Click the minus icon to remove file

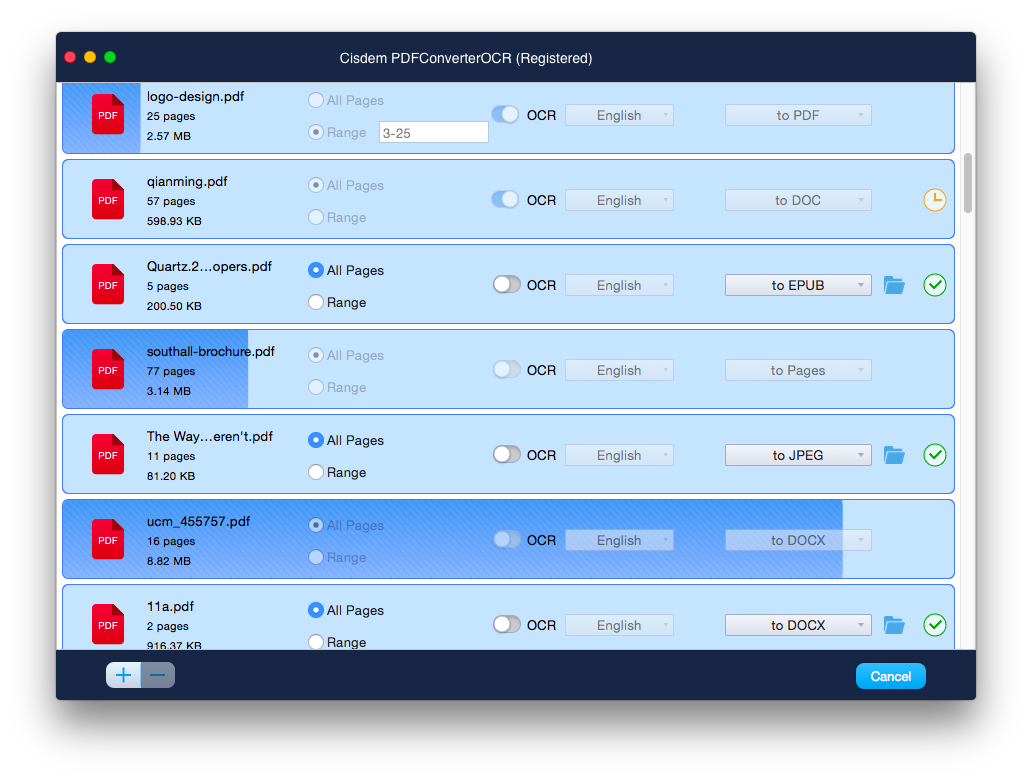coord(158,675)
